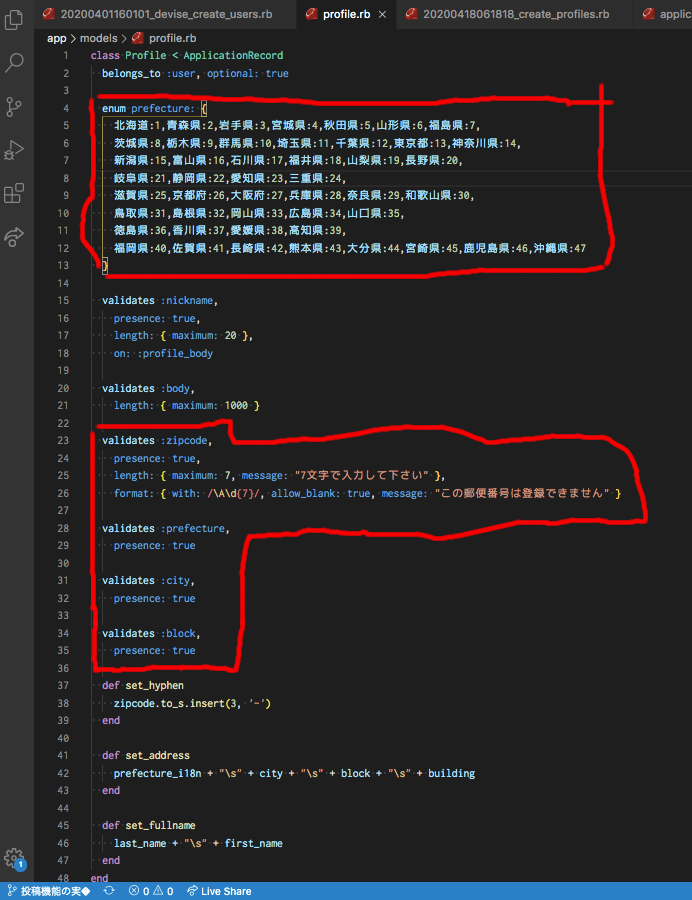The height and width of the screenshot is (900, 692).
Task: Click 'def set_fullname' method definition
Action: point(149,825)
